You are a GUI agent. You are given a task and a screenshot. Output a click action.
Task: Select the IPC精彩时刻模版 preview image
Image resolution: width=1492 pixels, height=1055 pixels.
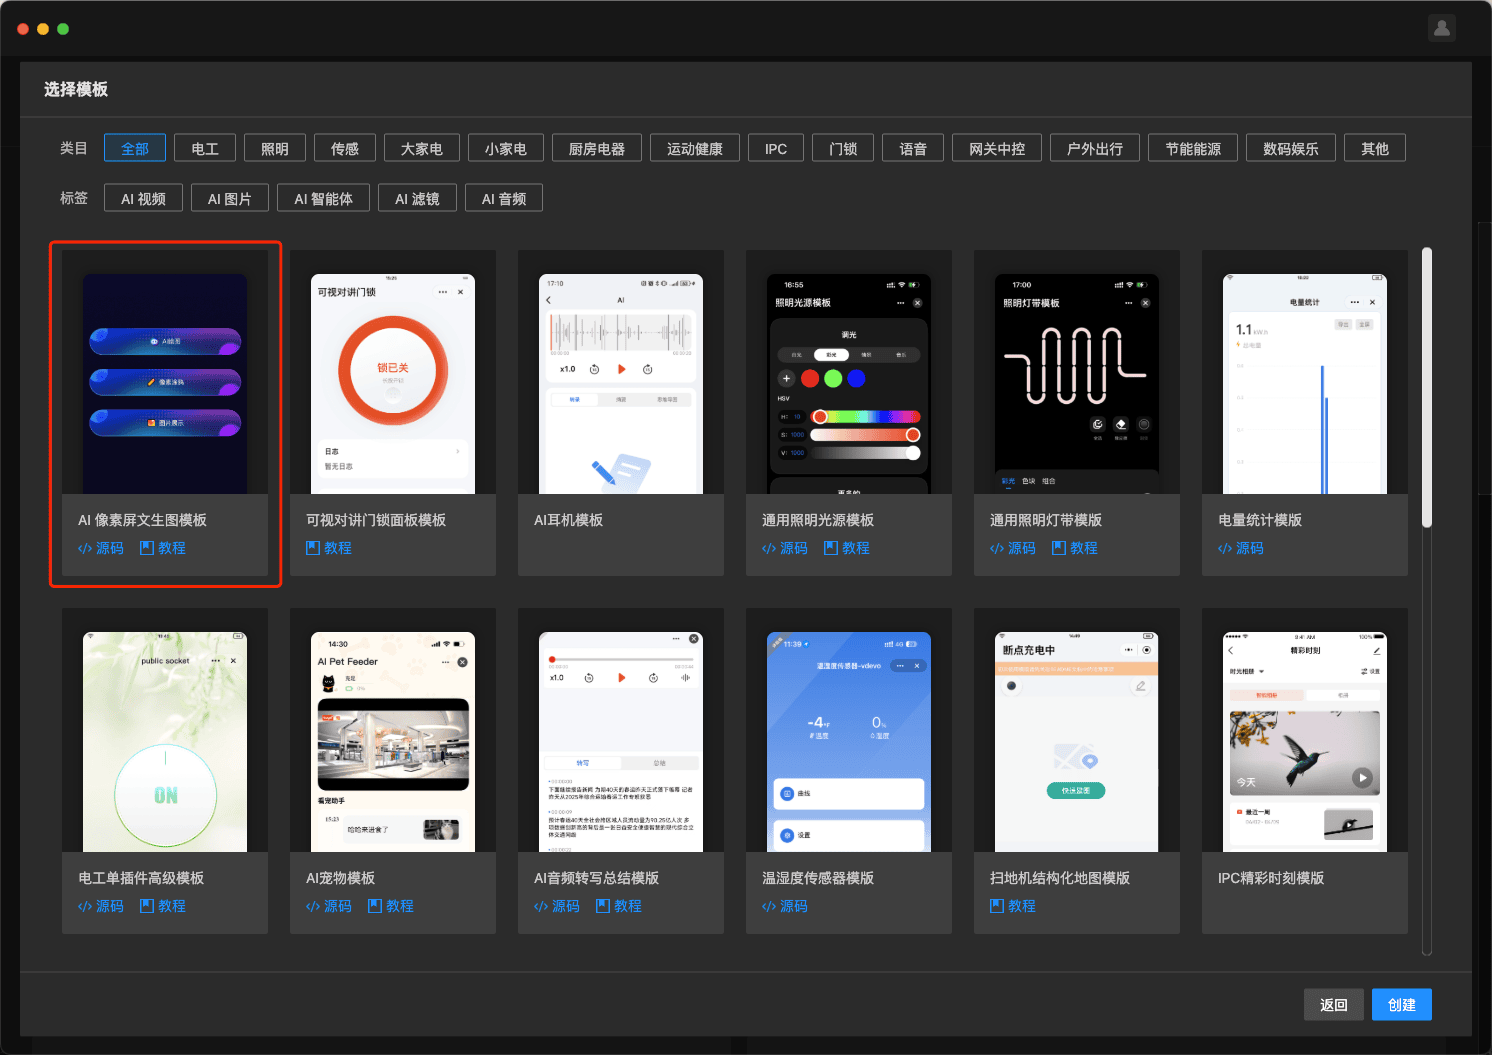[1304, 742]
